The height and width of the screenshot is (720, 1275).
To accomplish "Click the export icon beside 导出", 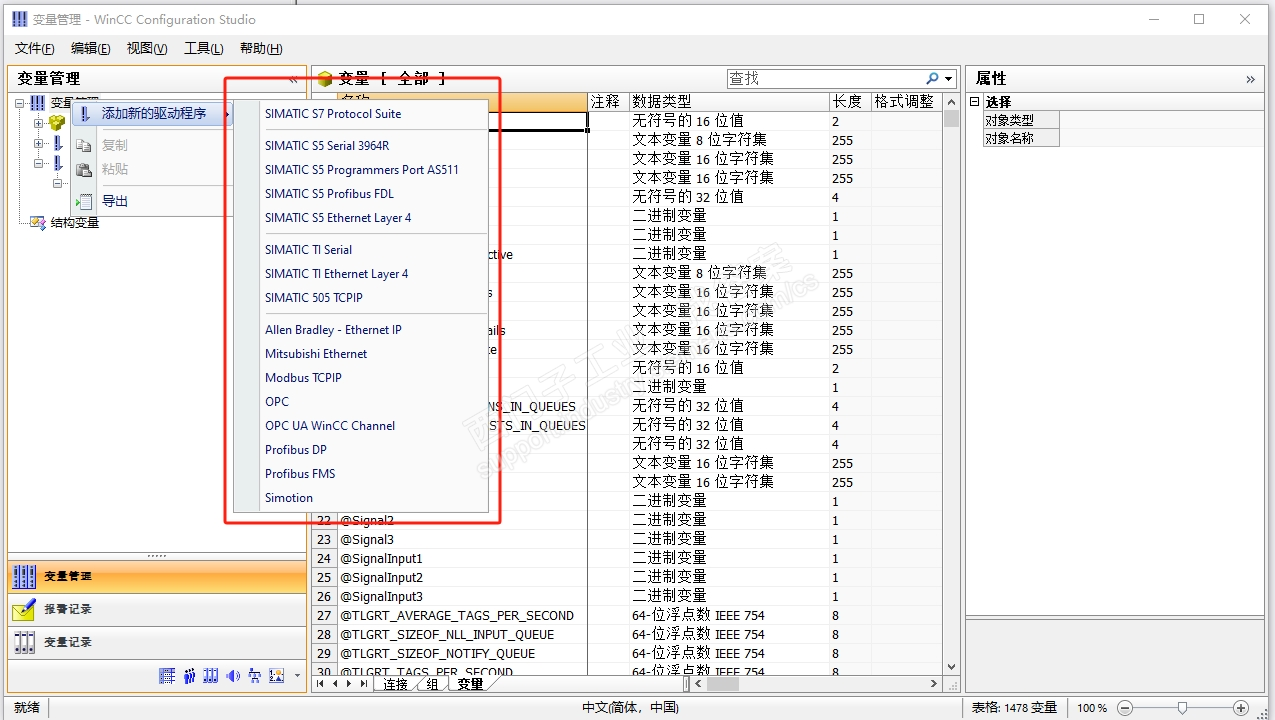I will click(x=85, y=201).
